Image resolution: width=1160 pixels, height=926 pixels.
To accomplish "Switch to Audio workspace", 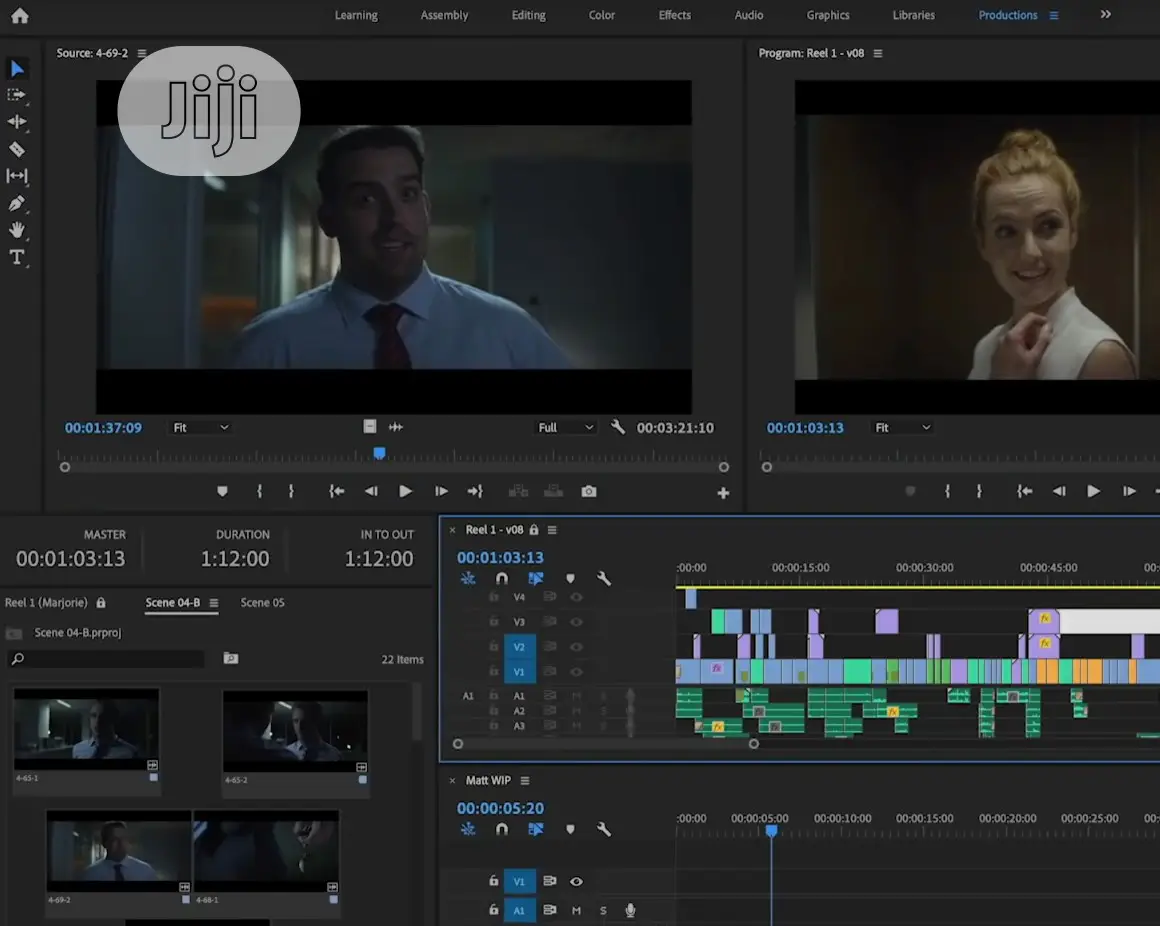I will click(x=749, y=15).
